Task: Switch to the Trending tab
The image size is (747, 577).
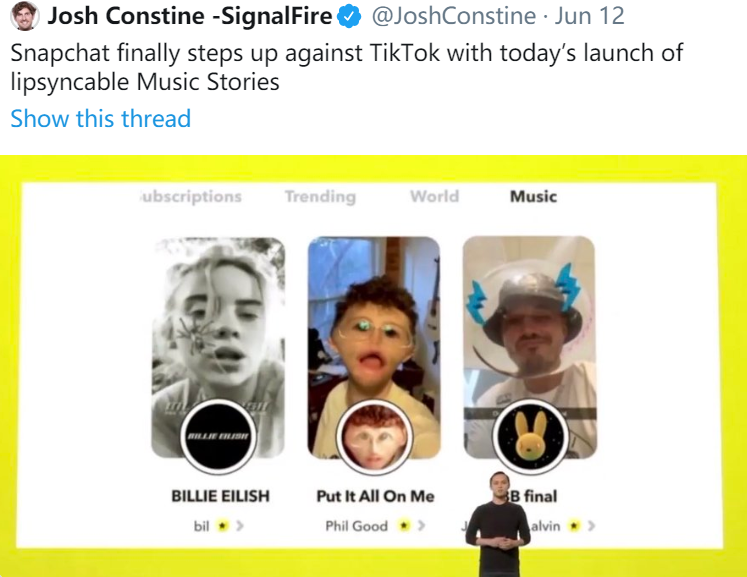Action: point(320,196)
